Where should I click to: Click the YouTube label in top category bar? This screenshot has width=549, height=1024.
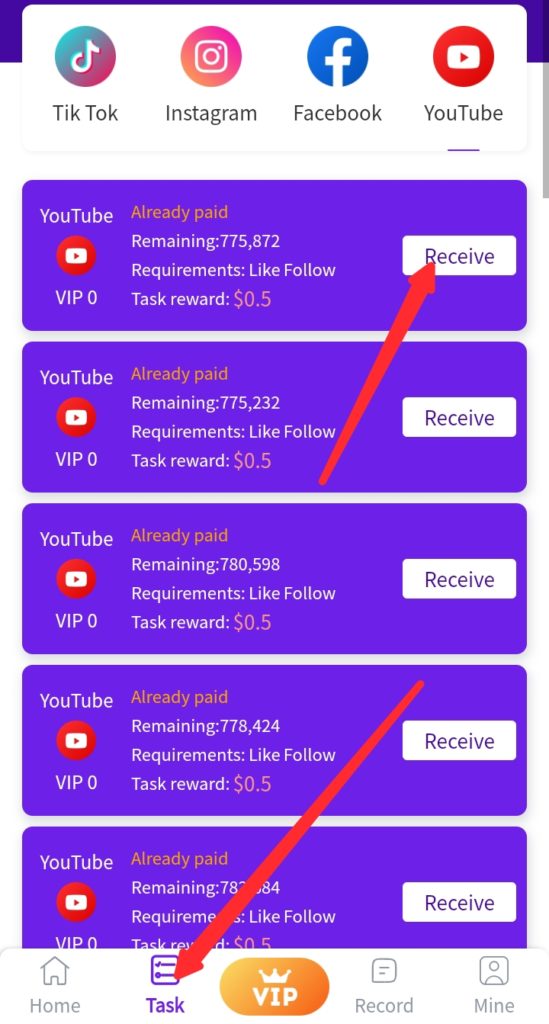pos(463,113)
